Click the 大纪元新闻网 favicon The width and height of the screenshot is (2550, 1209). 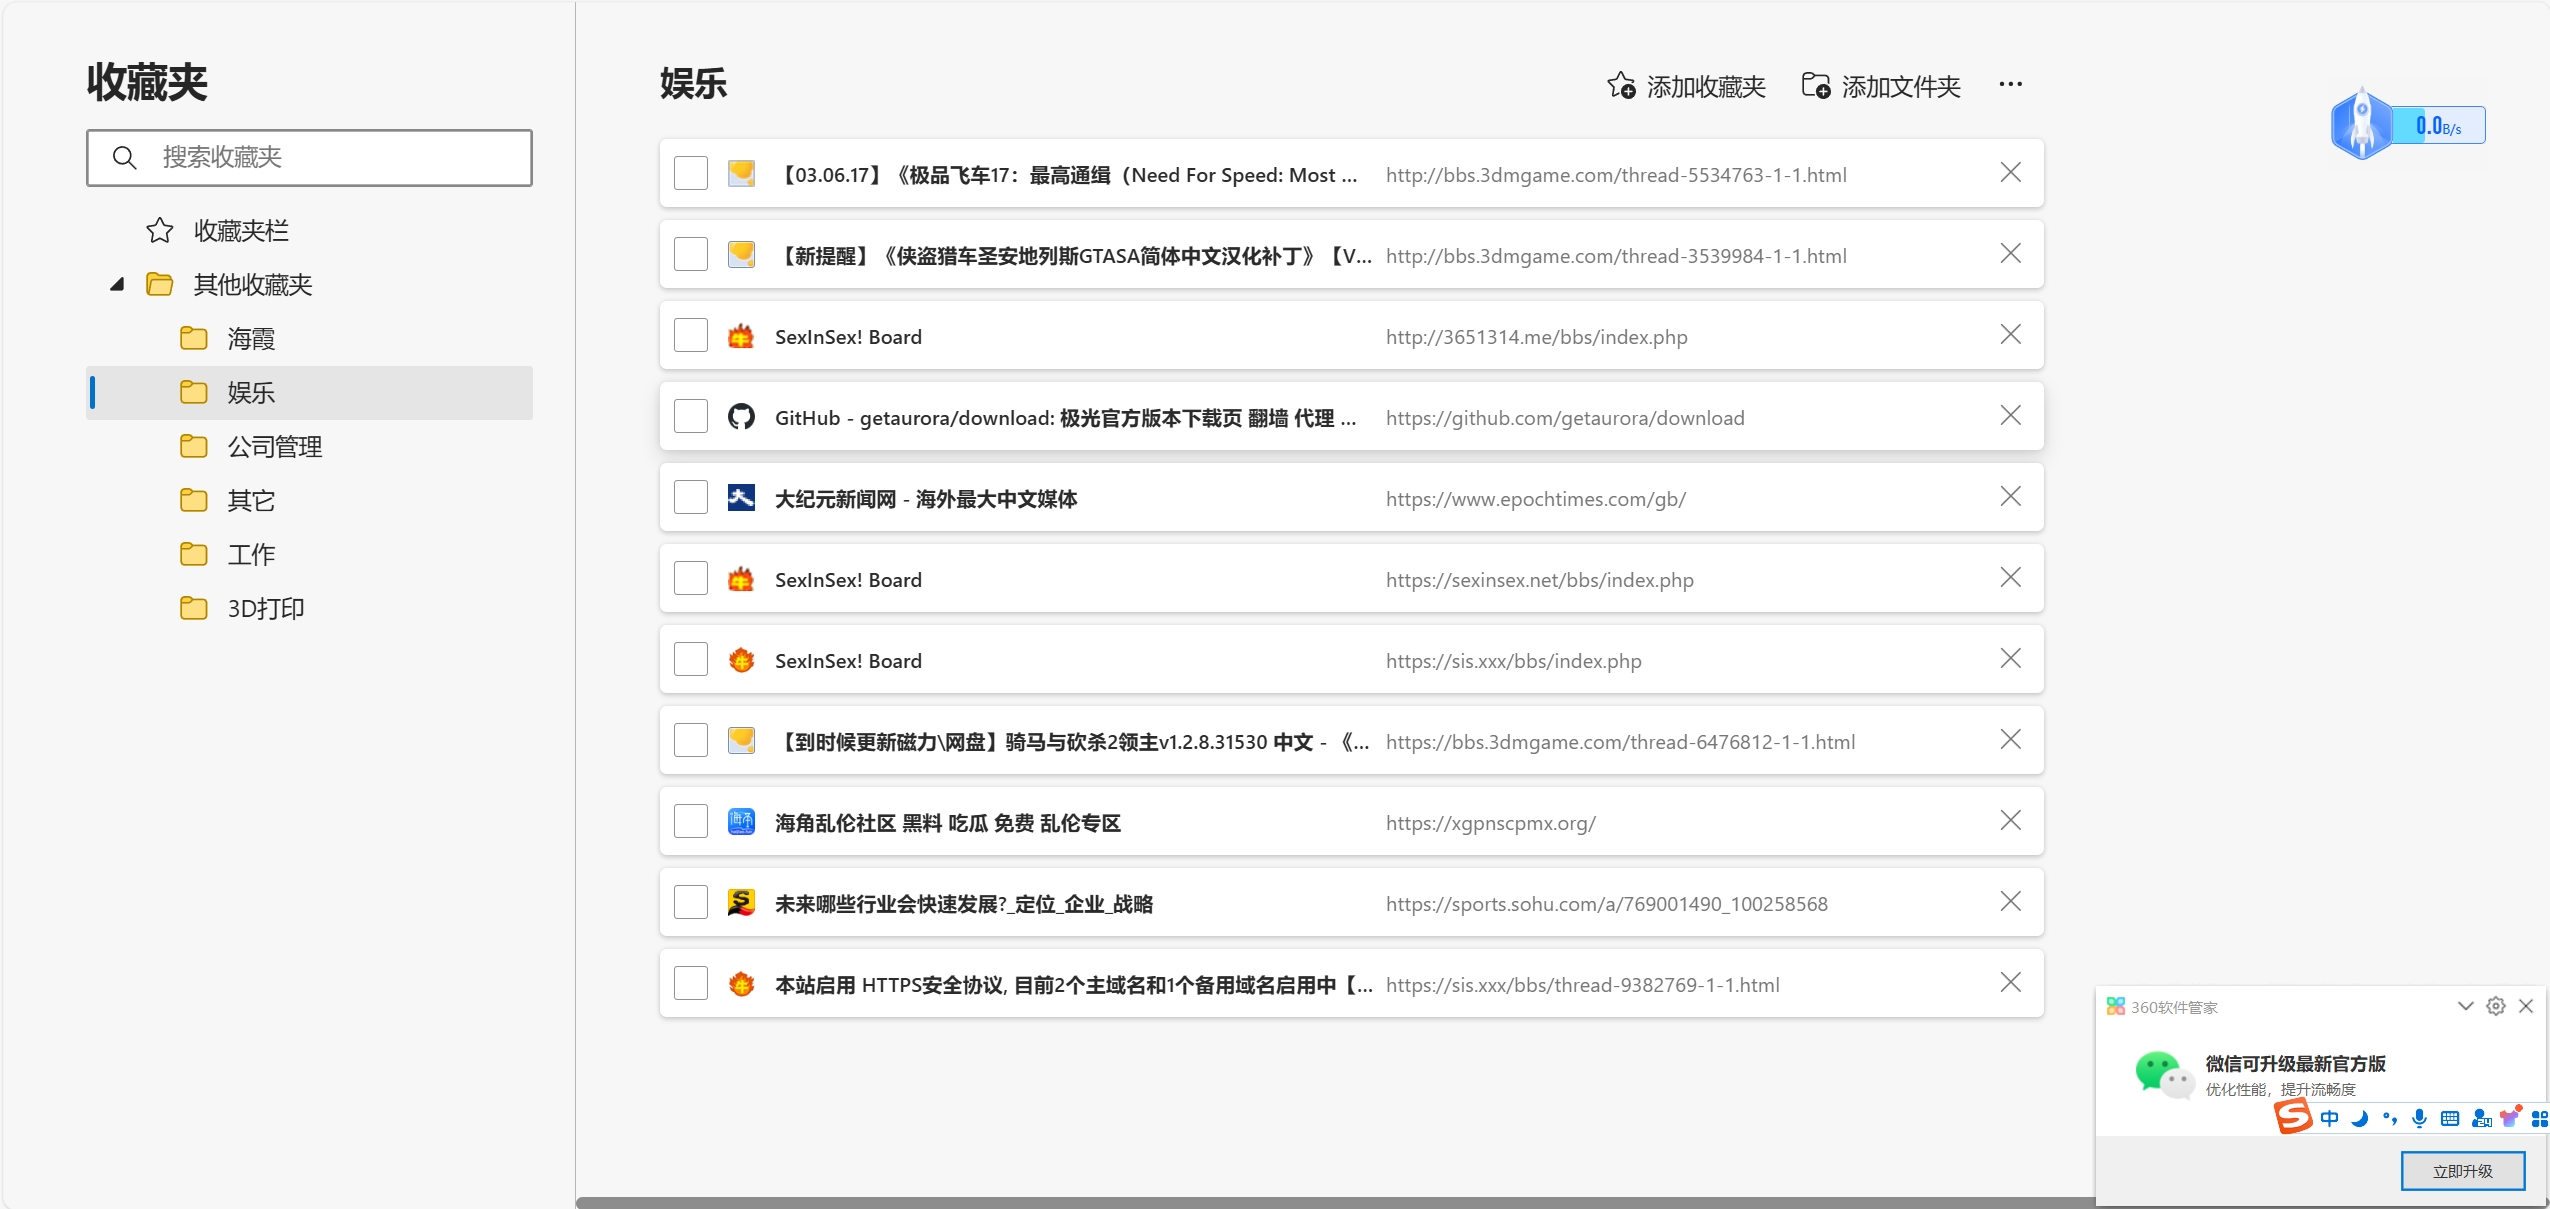point(741,497)
